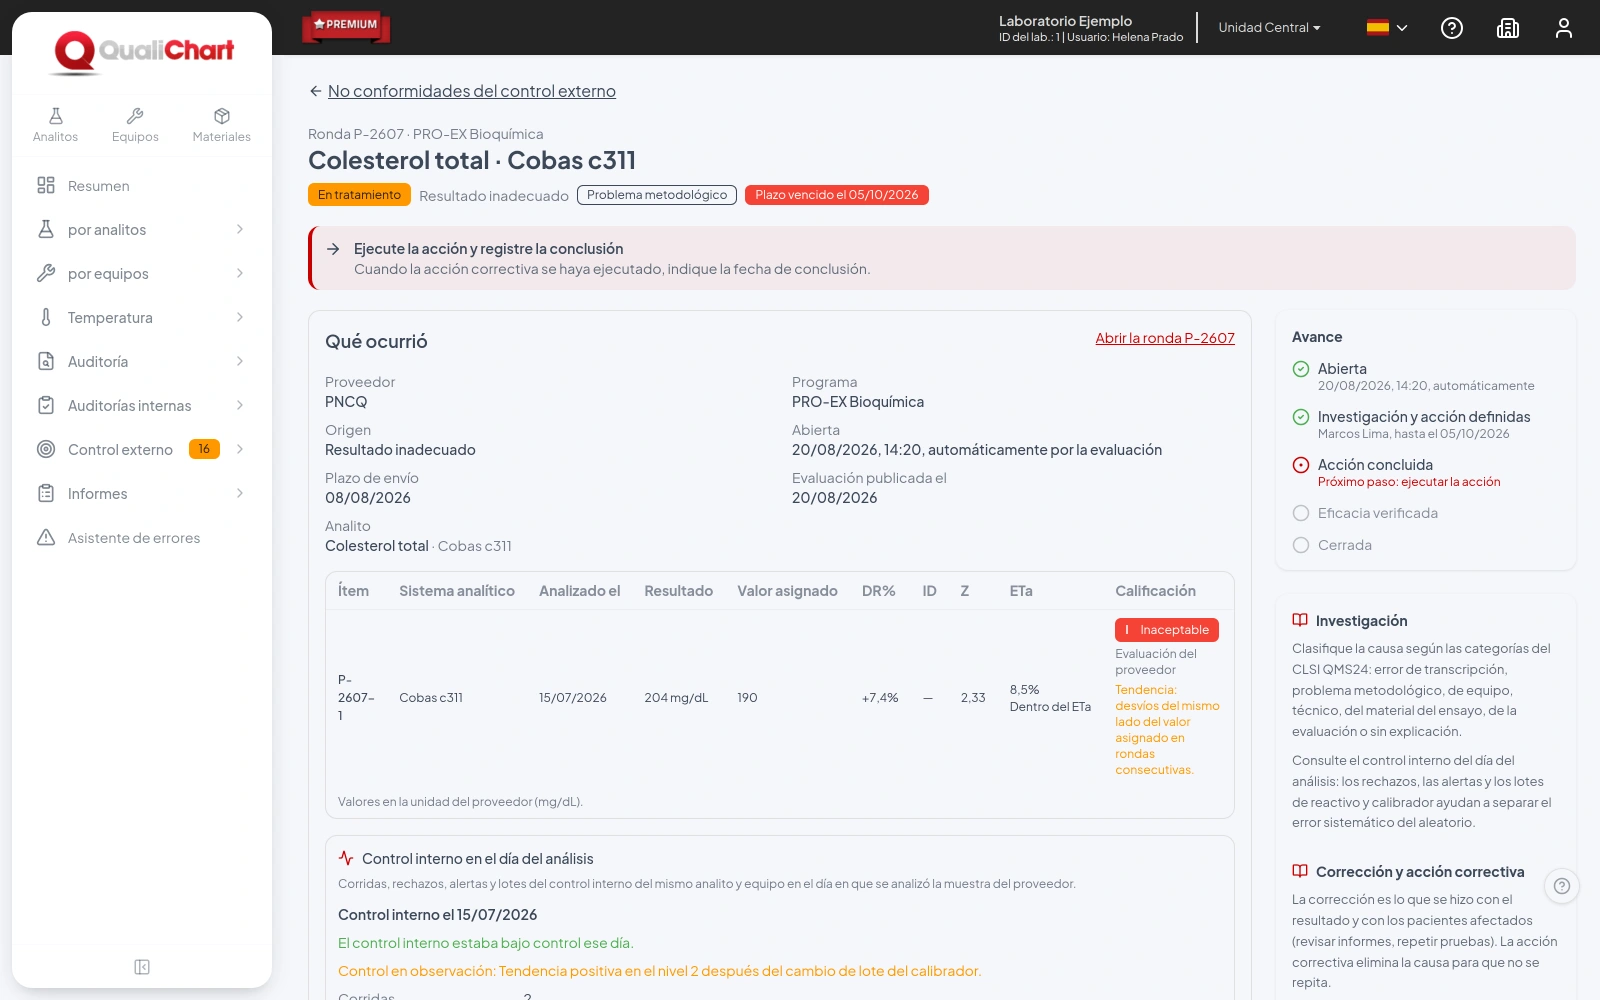
Task: Open the Materiales box icon
Action: tap(222, 116)
